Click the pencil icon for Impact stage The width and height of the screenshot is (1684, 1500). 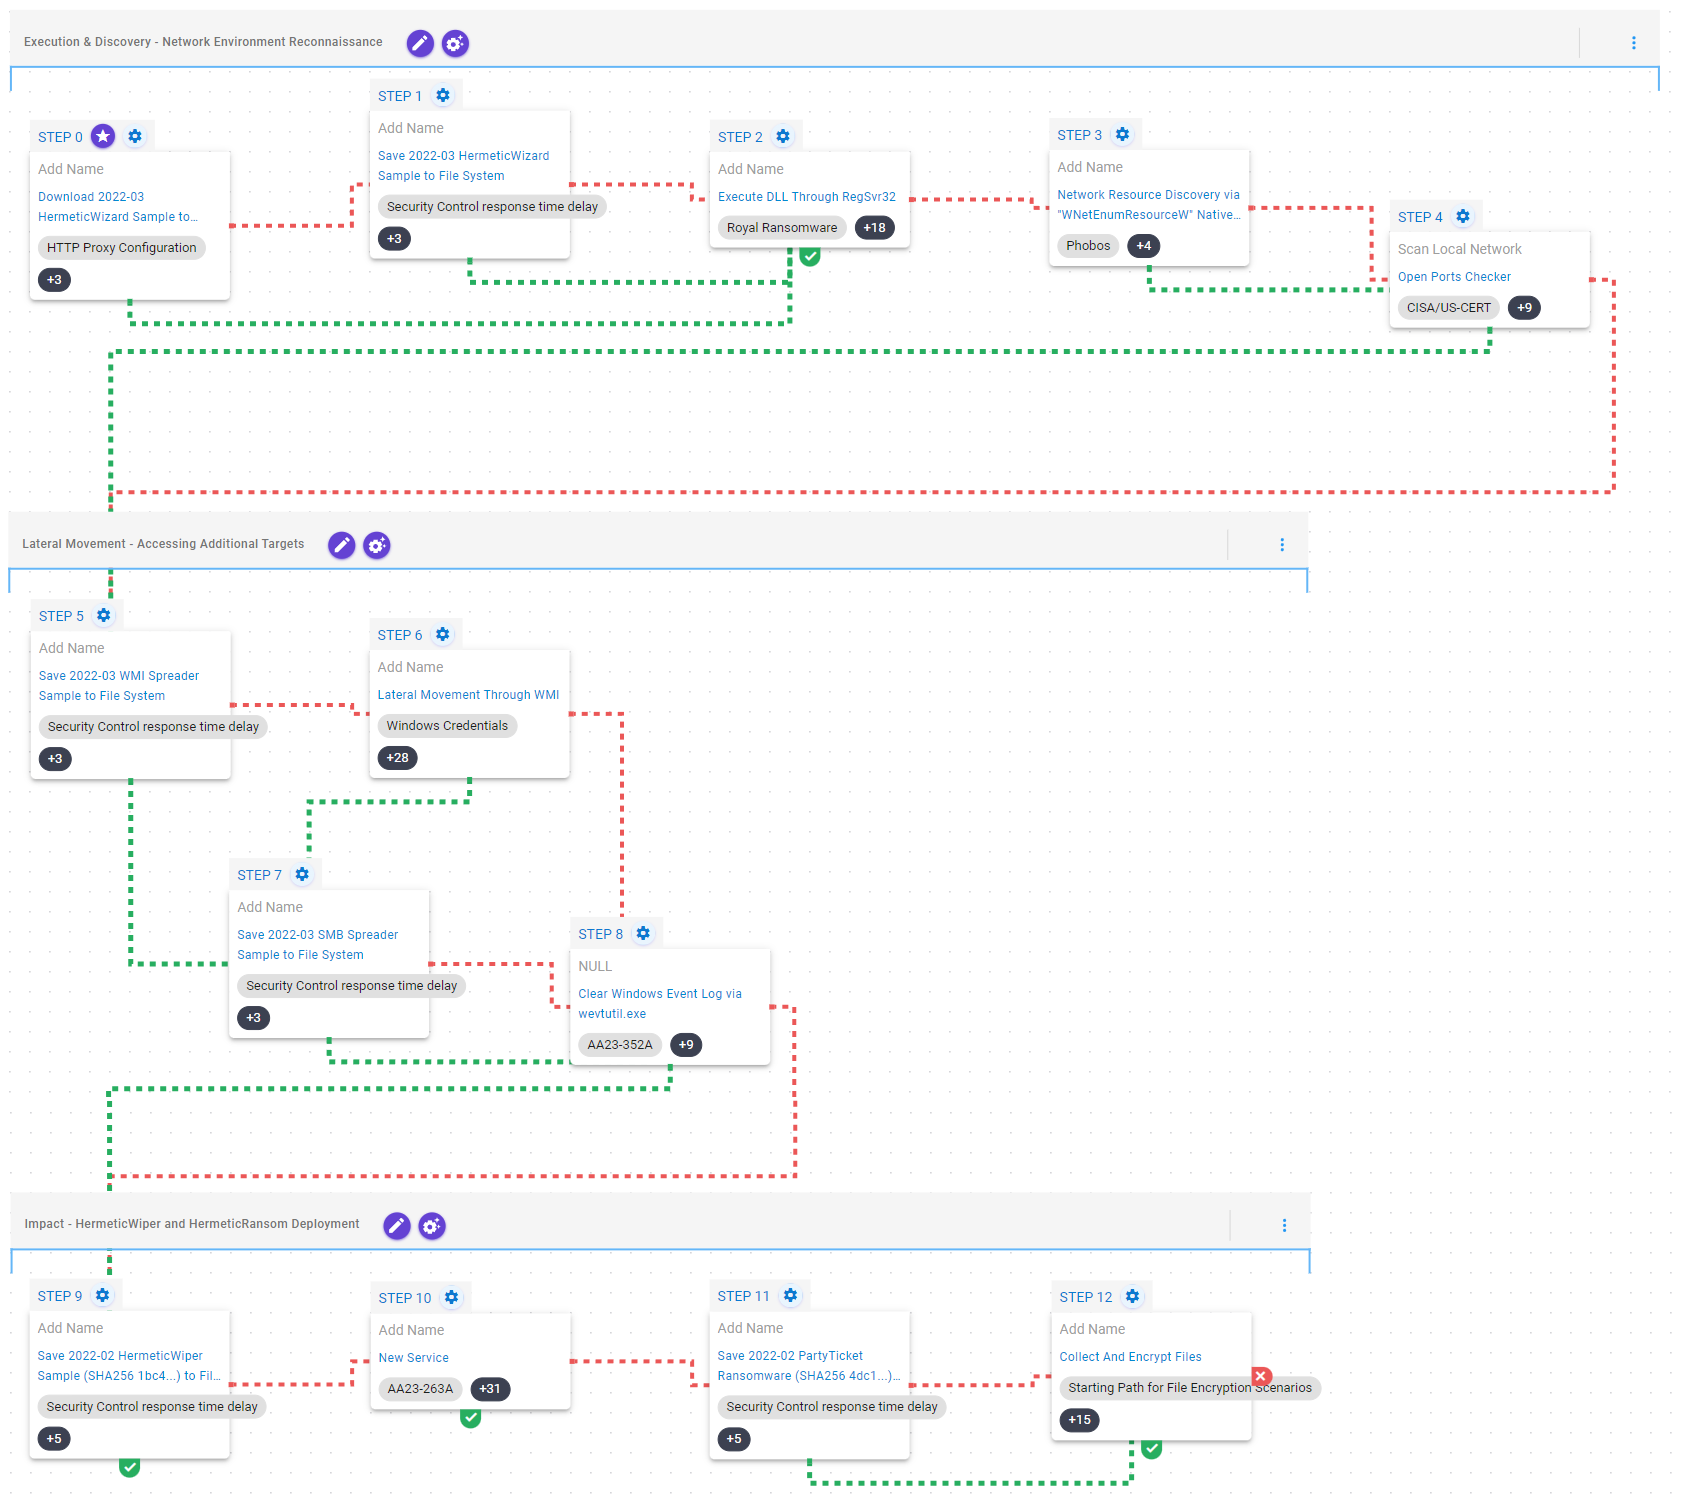pyautogui.click(x=397, y=1226)
